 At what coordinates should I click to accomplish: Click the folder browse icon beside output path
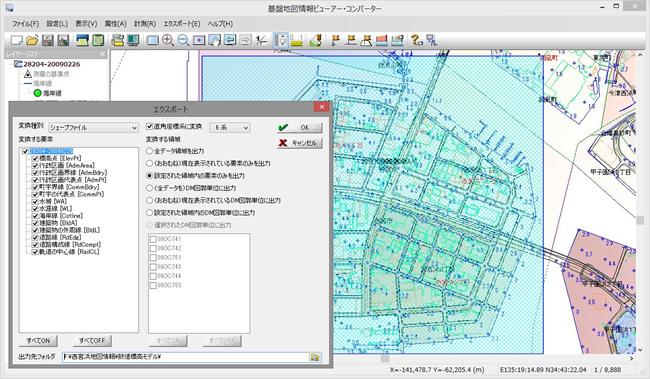(x=315, y=357)
